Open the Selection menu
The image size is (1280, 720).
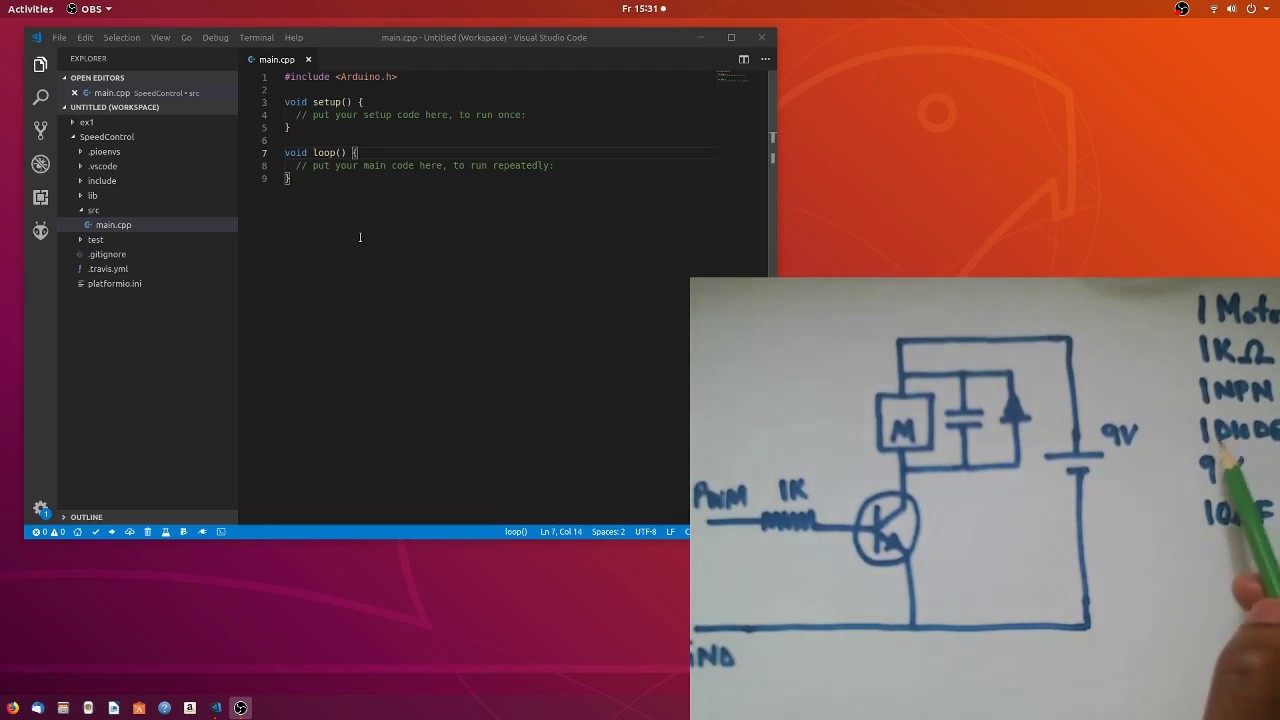[121, 38]
